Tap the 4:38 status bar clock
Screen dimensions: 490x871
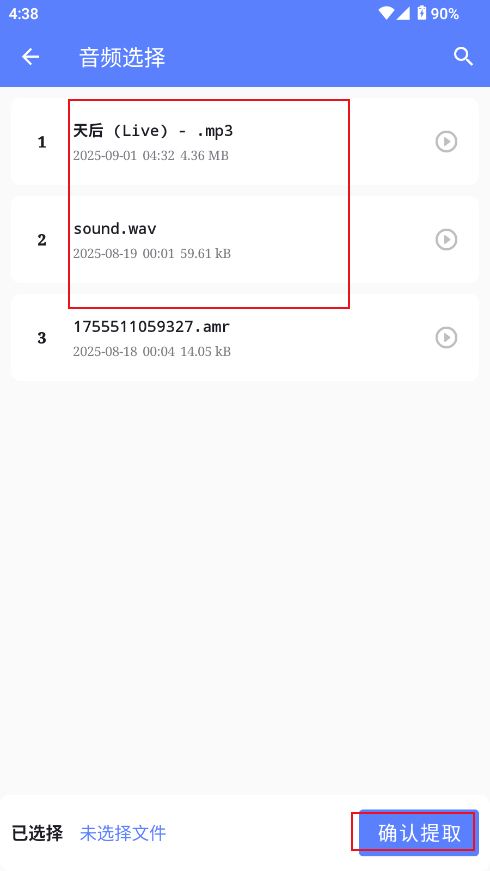(x=23, y=14)
